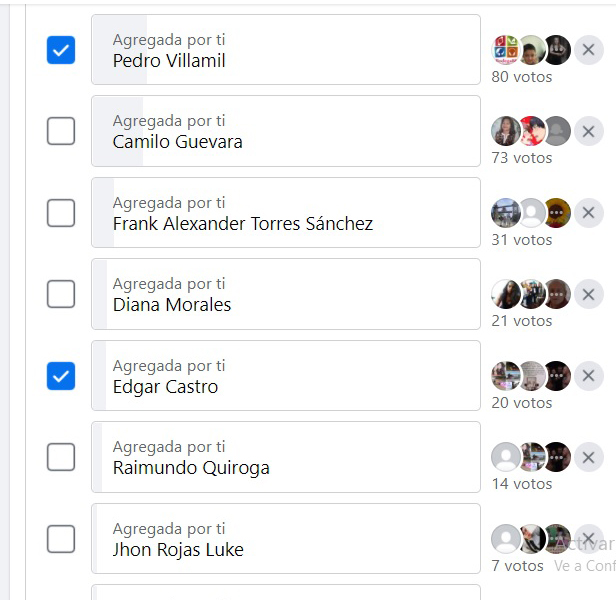
Task: Check the Jhon Rojas Luke checkbox
Action: pos(61,539)
